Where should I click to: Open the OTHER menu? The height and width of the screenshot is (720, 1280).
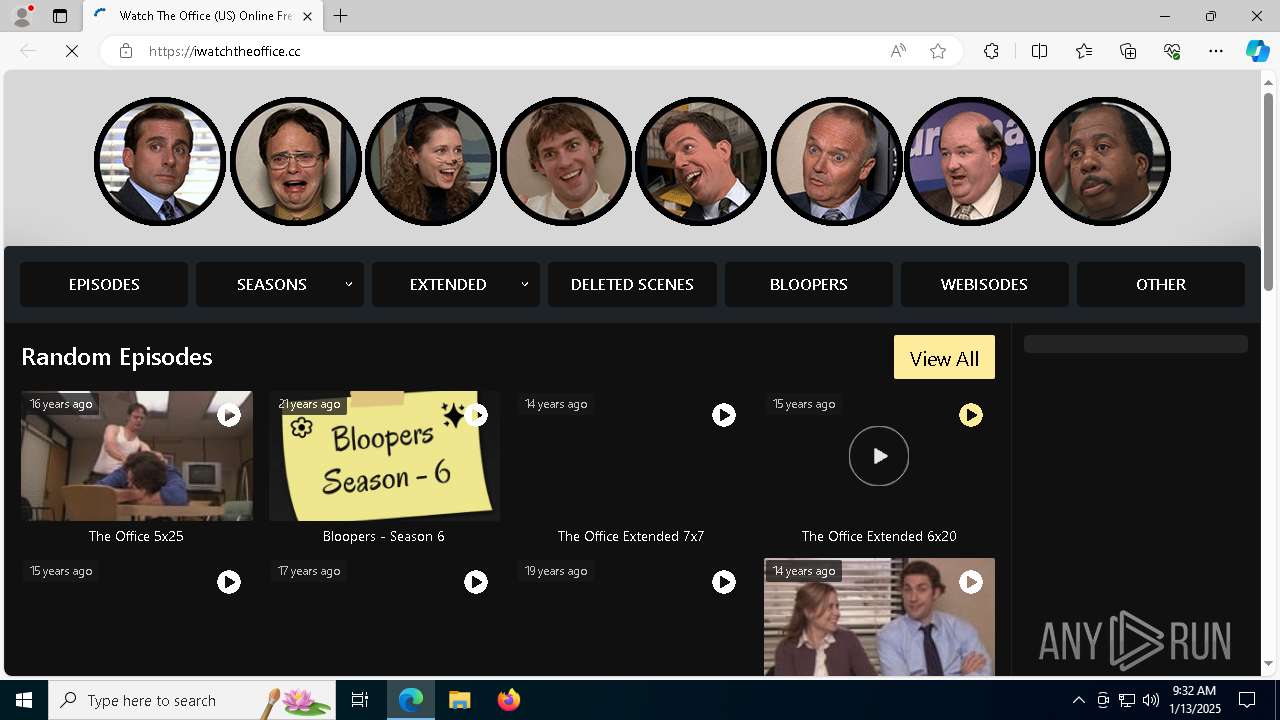pos(1161,284)
